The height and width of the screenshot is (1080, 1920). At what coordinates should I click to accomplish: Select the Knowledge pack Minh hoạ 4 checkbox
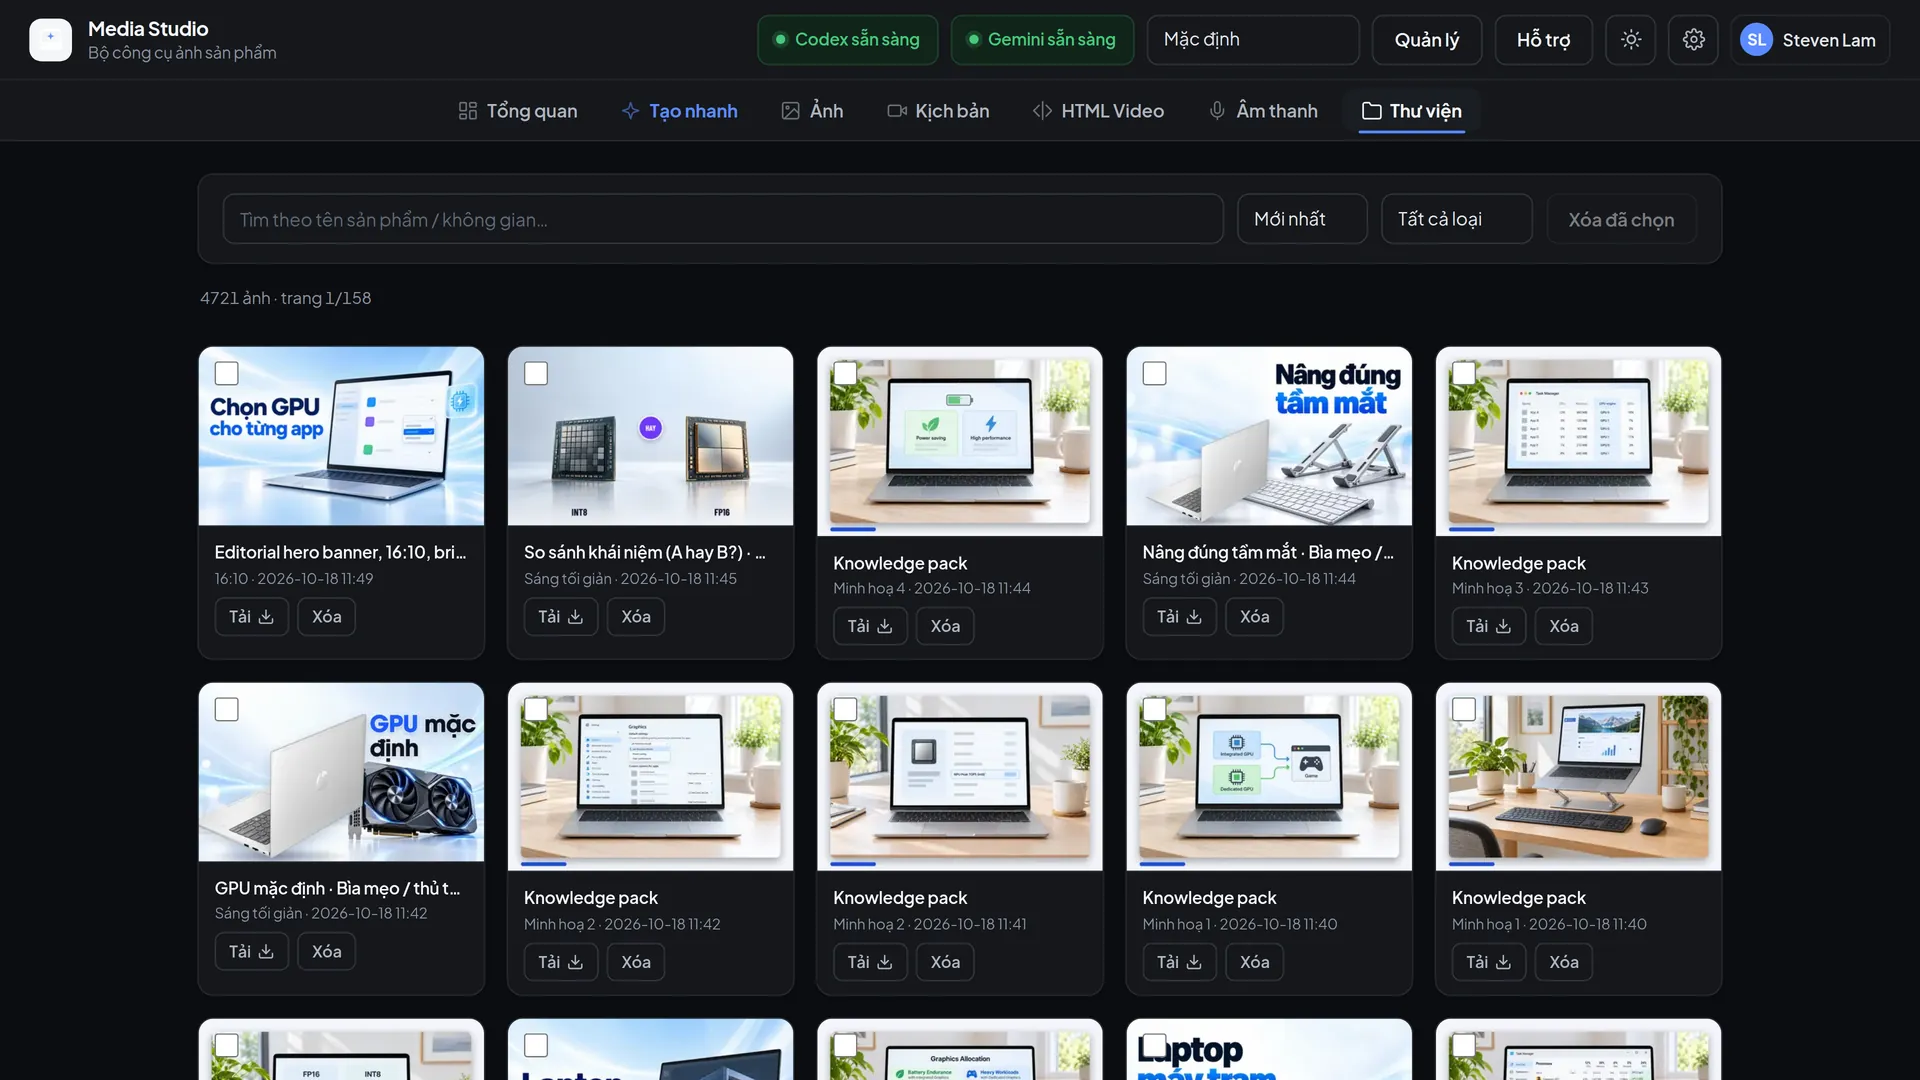click(845, 374)
